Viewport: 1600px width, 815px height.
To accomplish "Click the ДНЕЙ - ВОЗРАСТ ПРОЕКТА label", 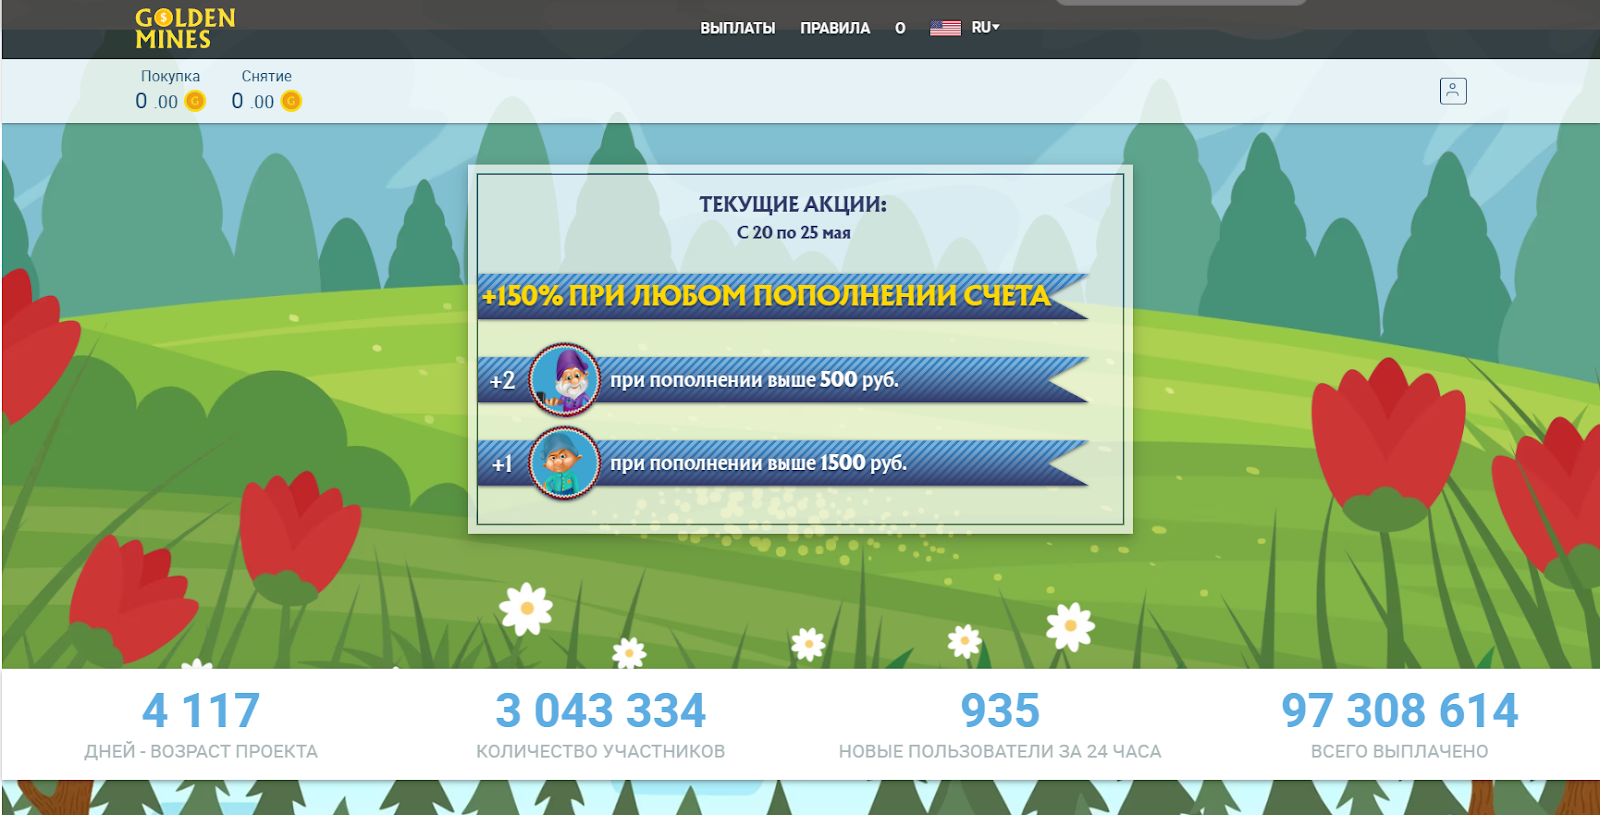I will tap(201, 751).
